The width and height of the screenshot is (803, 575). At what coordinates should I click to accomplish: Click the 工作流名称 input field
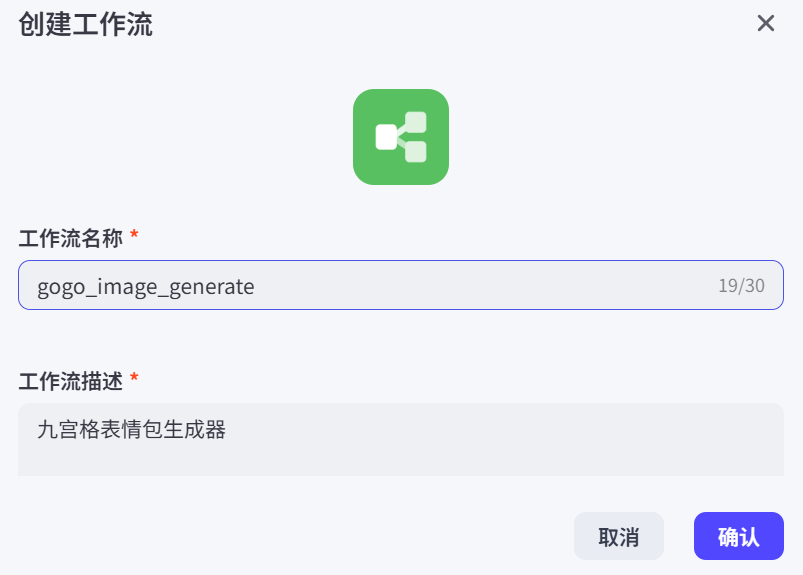(400, 286)
